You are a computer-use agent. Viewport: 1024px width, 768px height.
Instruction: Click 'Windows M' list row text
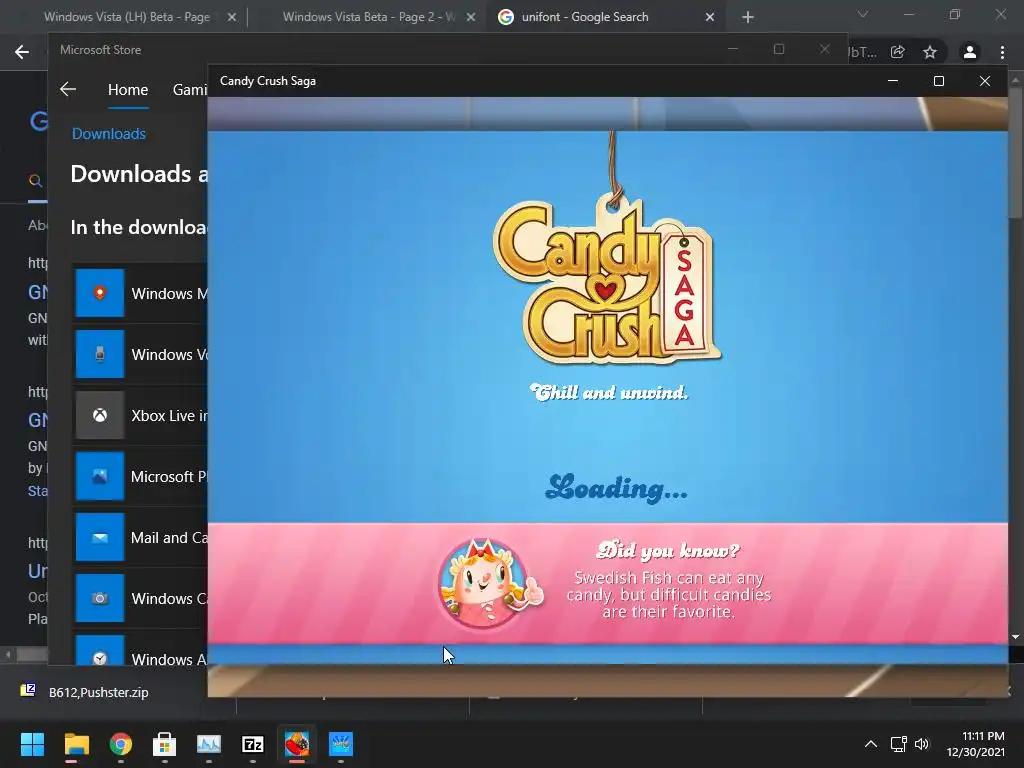(169, 294)
